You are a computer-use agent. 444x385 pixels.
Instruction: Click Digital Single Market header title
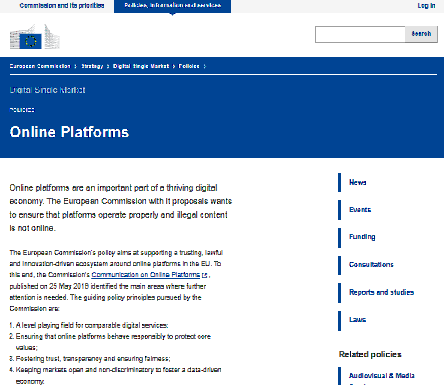pyautogui.click(x=47, y=90)
